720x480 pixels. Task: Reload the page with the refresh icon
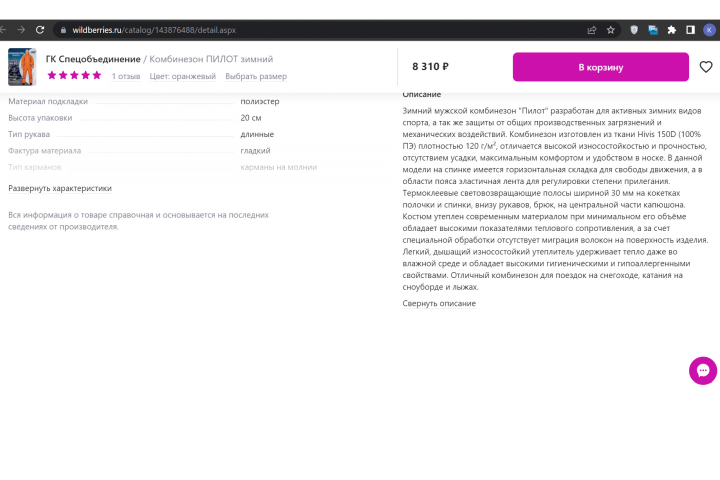click(40, 30)
